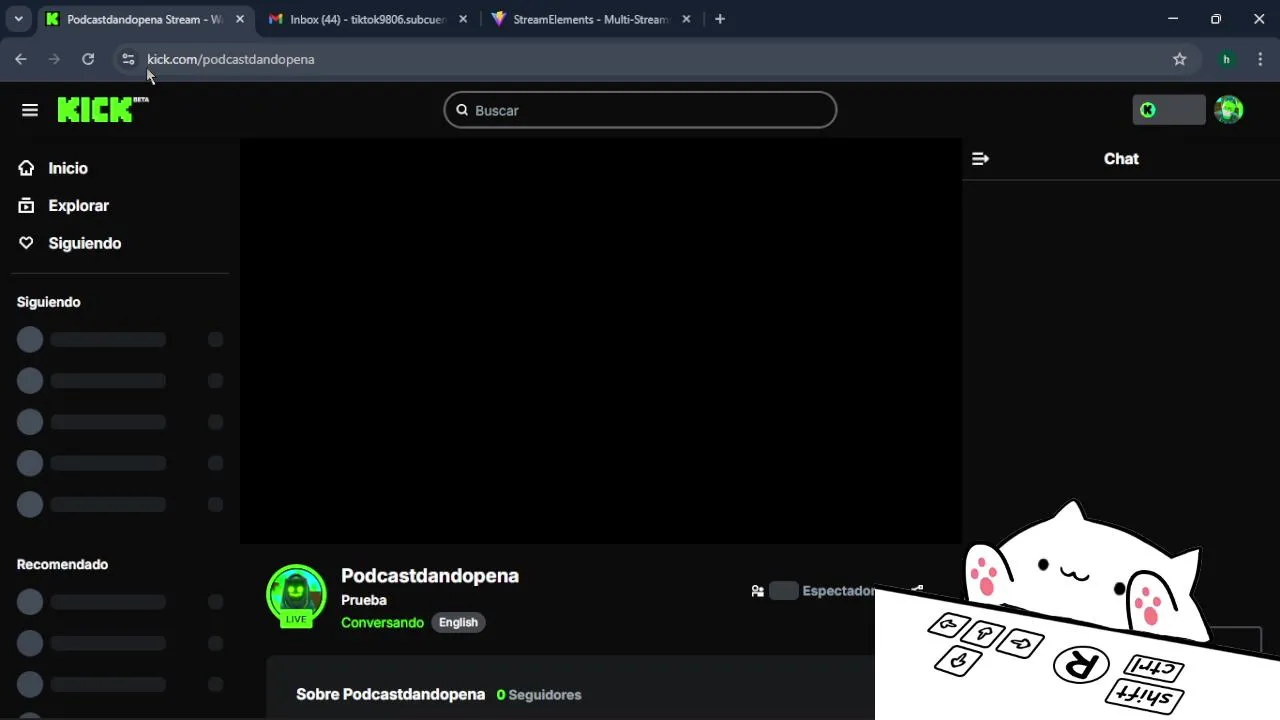1280x720 pixels.
Task: Switch to the Gmail Inbox (44) tab
Action: point(367,19)
